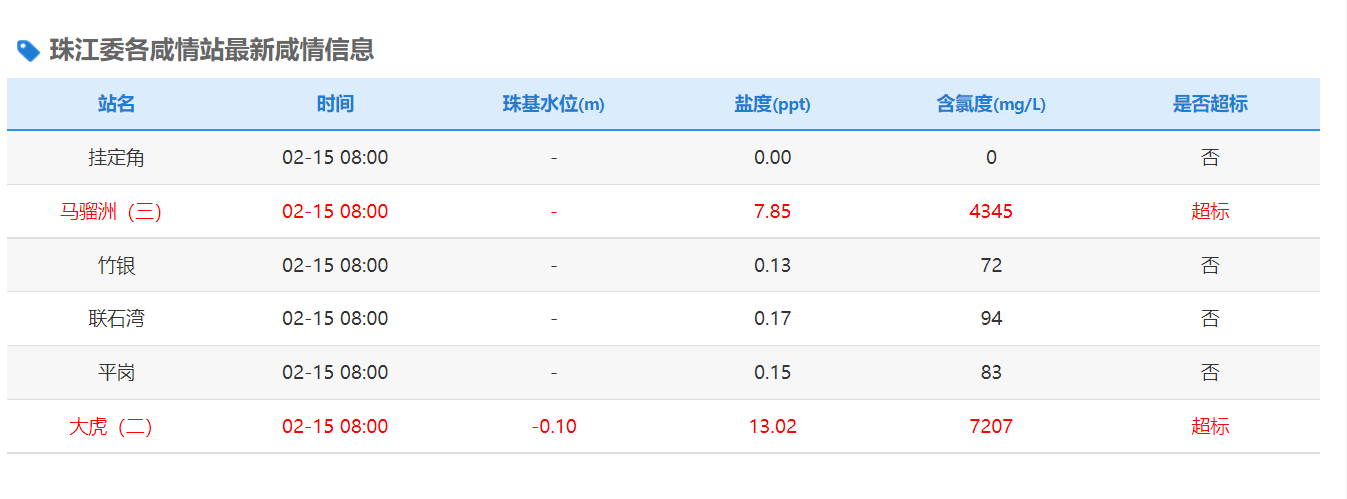Click the 站名 column header

[116, 104]
